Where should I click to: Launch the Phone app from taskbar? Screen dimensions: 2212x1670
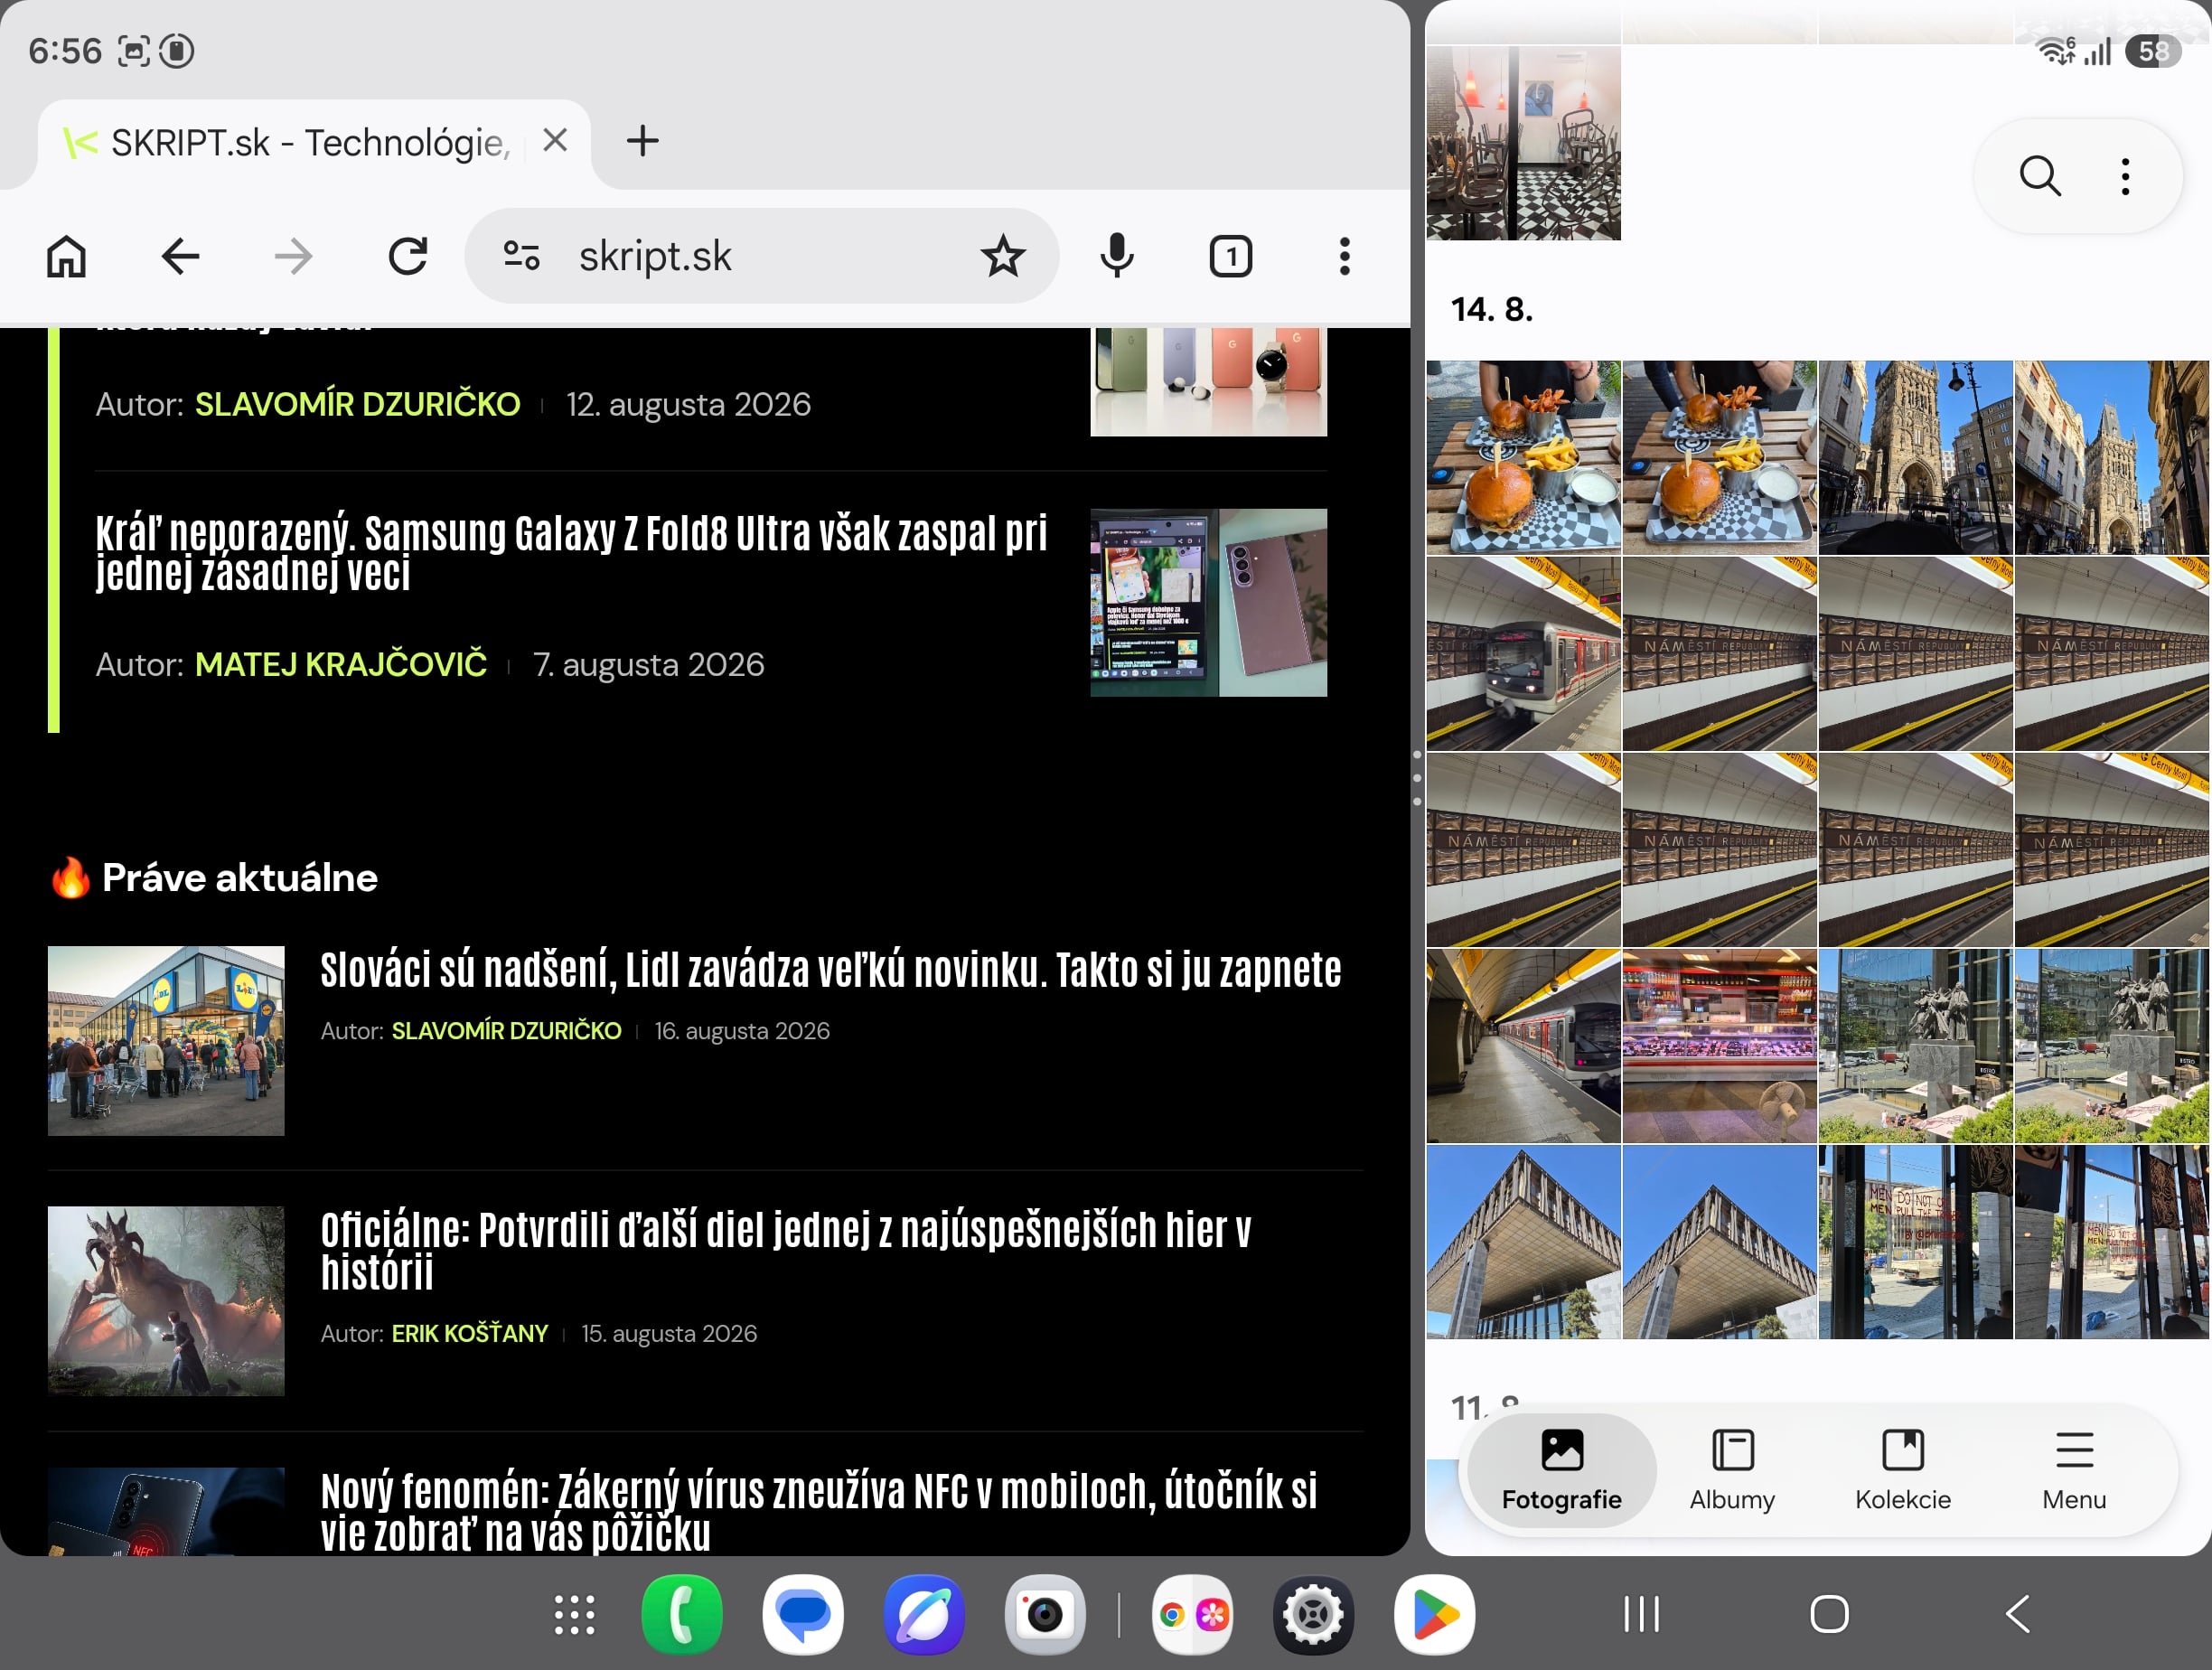[682, 1615]
